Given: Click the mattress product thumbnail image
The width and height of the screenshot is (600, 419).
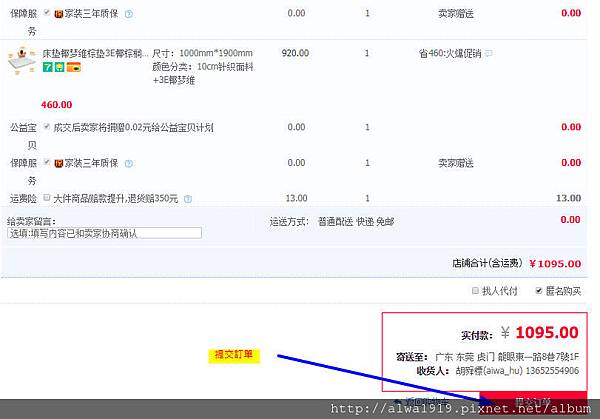Looking at the screenshot, I should 22,60.
